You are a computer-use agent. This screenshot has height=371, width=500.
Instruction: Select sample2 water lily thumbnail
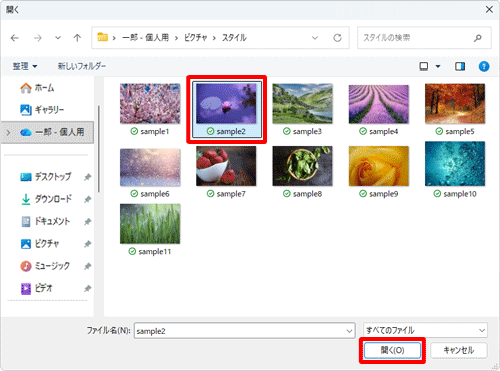point(226,104)
